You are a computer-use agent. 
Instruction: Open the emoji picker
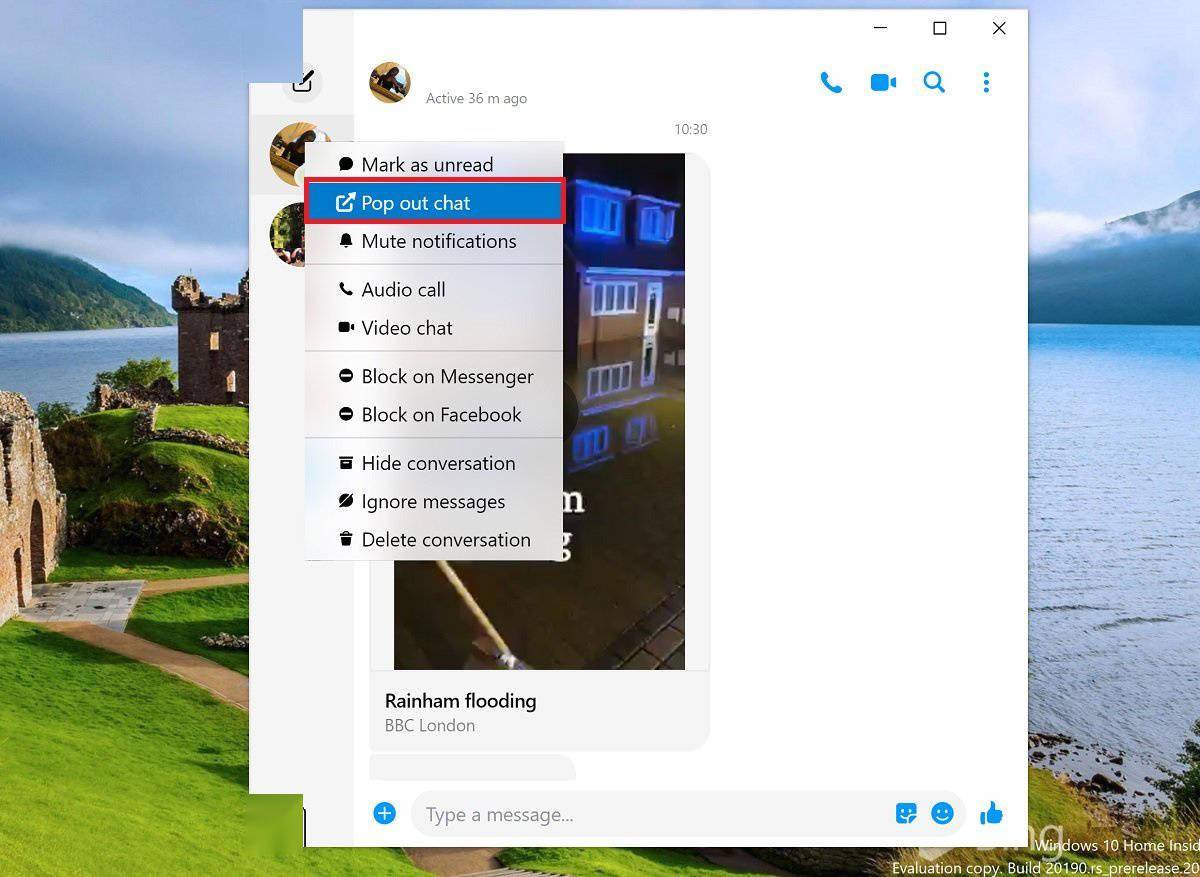point(942,813)
